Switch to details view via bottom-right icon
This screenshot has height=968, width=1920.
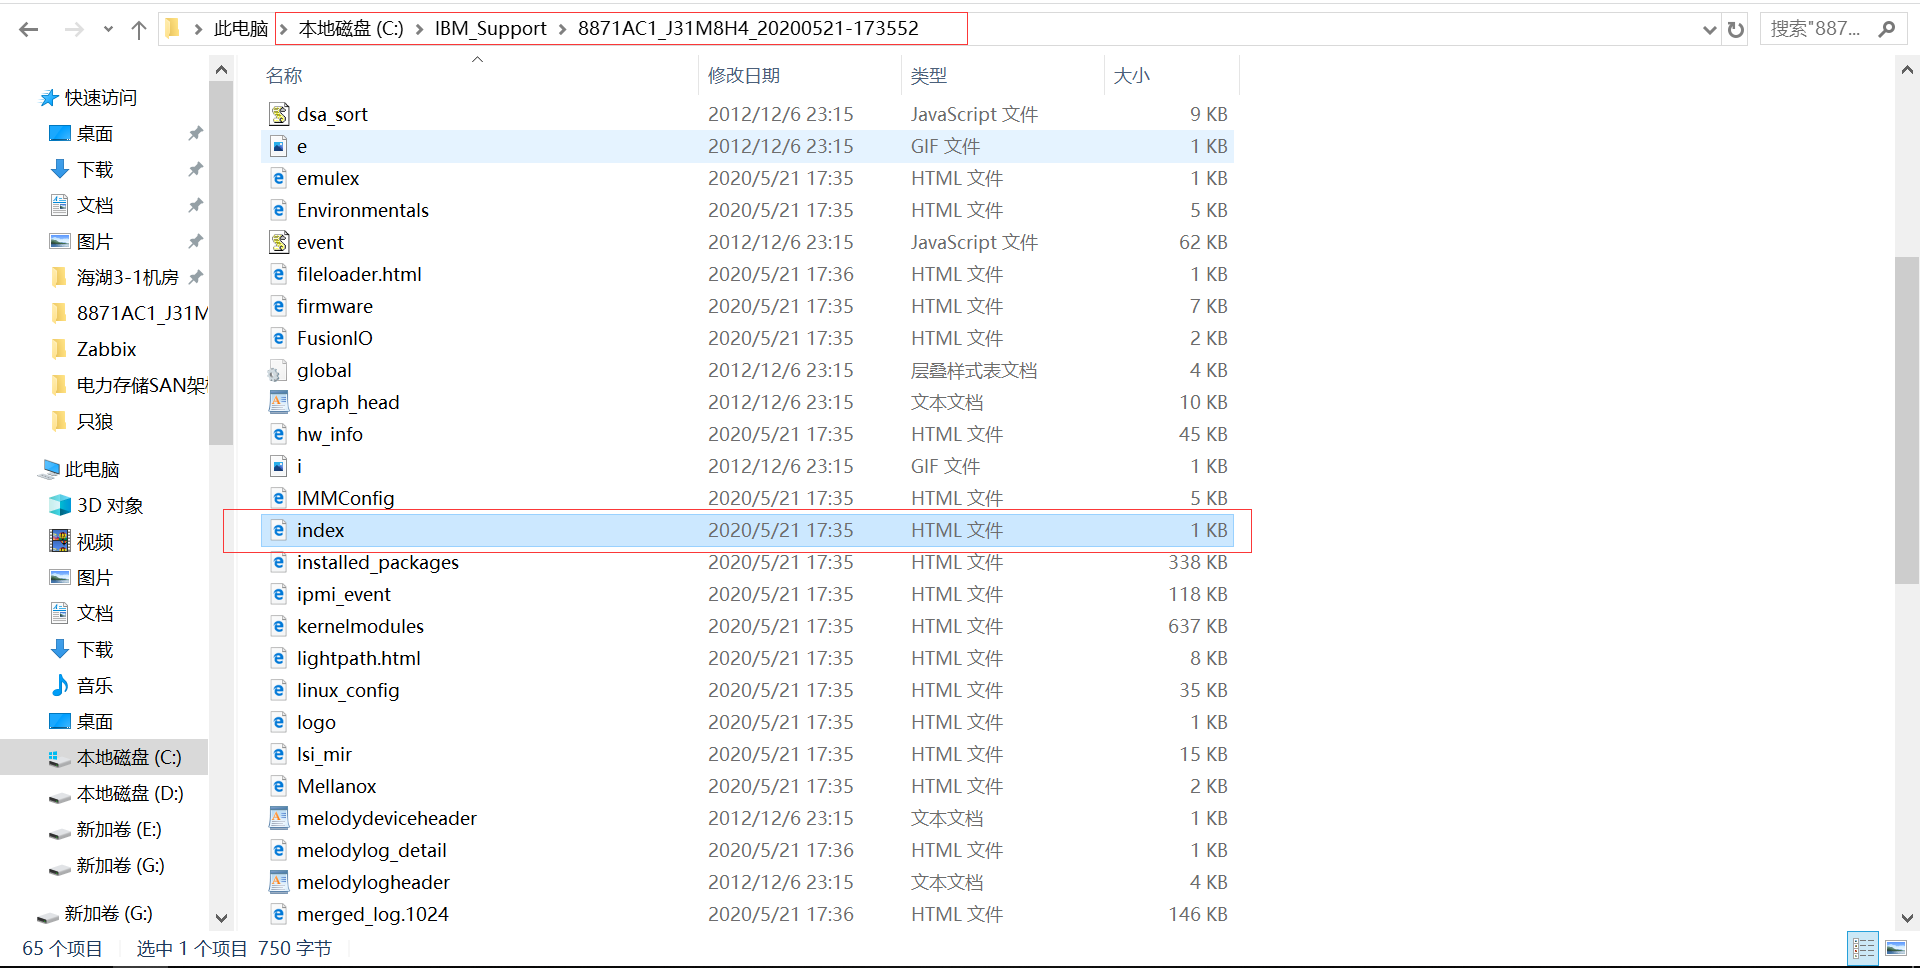pyautogui.click(x=1862, y=947)
